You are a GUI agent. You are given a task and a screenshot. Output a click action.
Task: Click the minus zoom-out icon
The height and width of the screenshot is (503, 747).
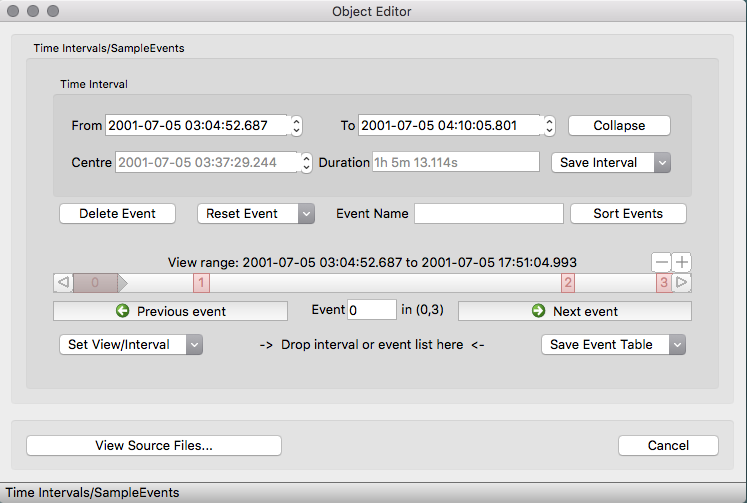(x=661, y=262)
